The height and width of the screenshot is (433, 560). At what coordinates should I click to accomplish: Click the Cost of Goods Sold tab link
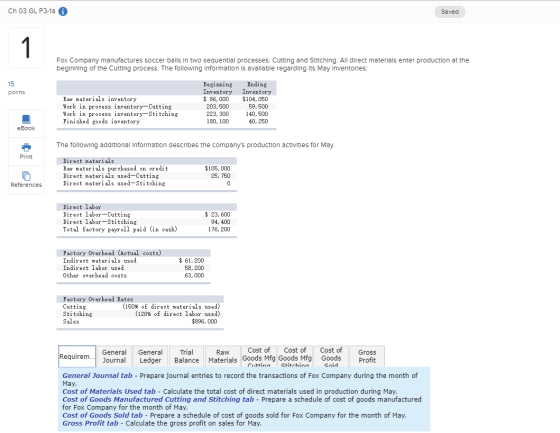tap(102, 415)
